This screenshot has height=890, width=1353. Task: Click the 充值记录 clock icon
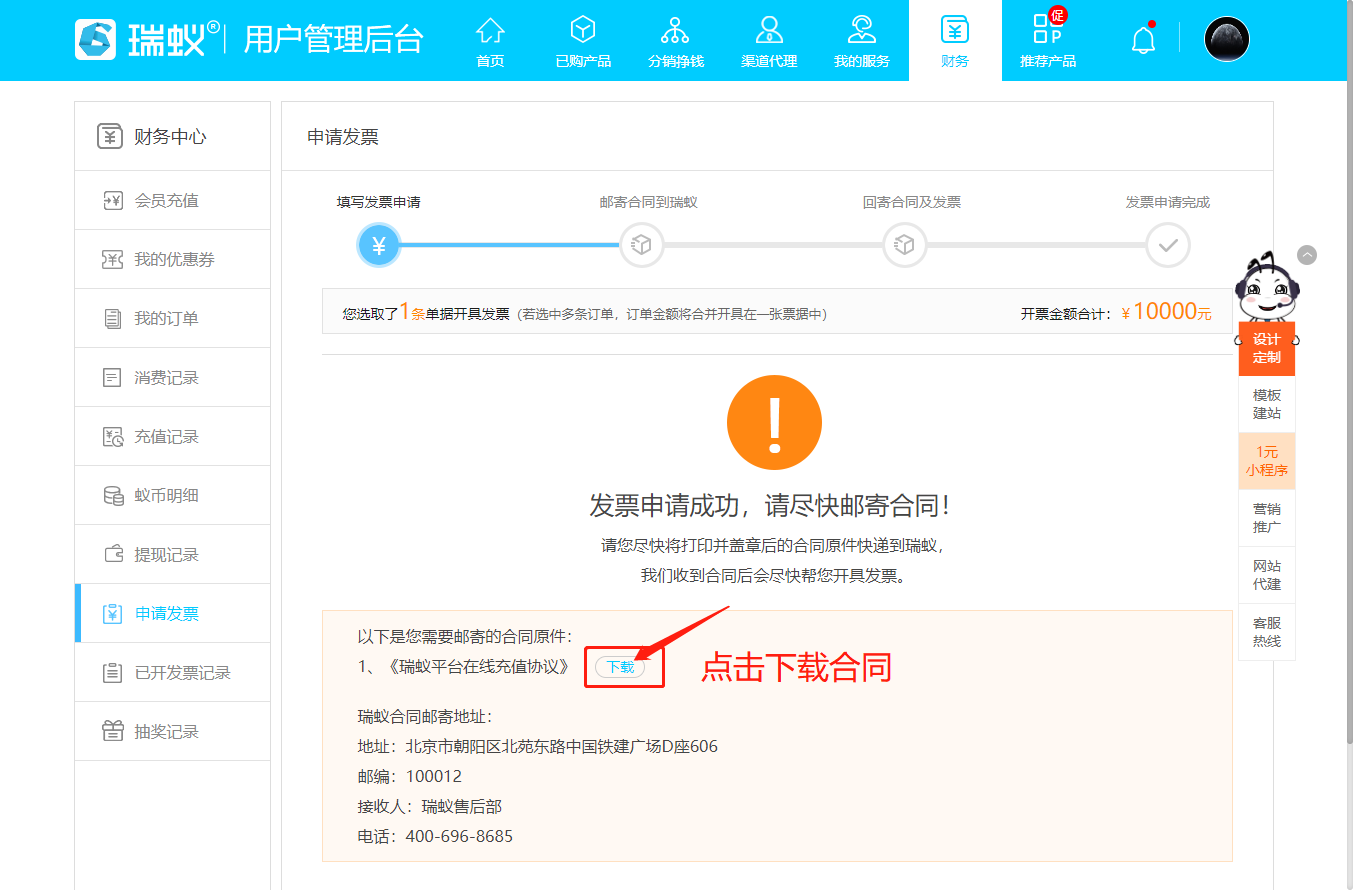point(113,436)
